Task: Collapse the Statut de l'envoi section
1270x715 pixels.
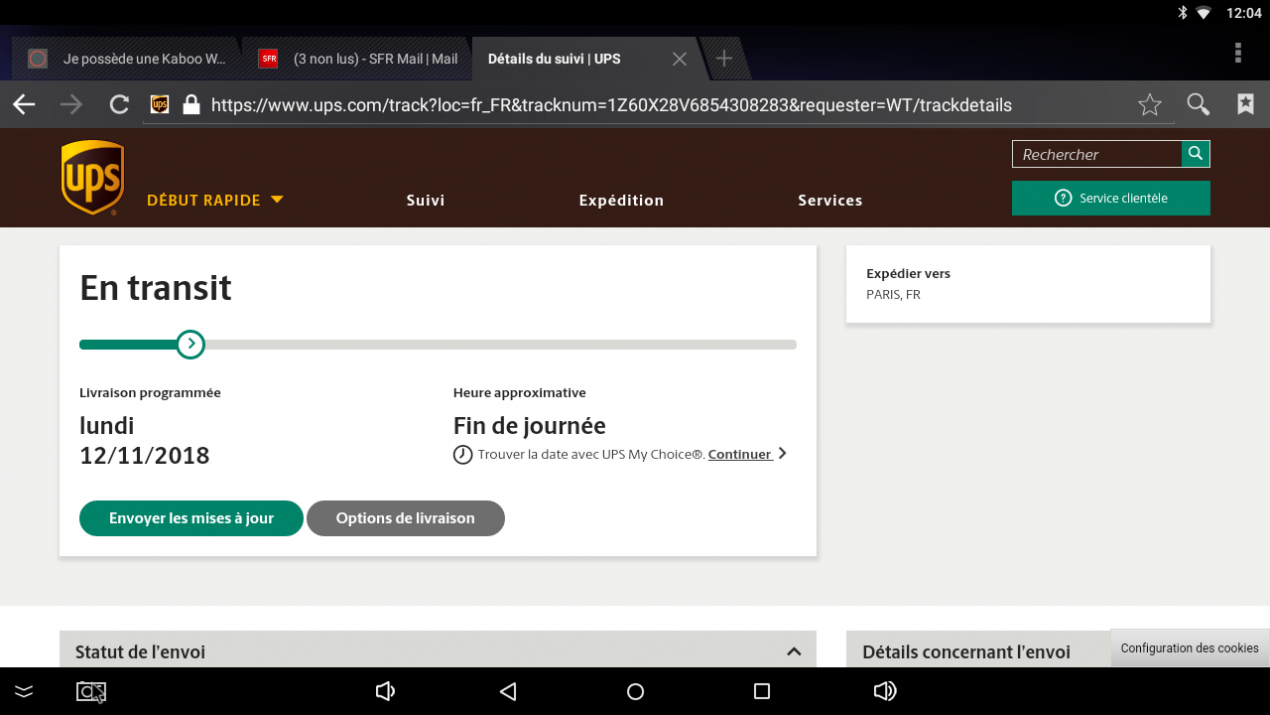Action: [794, 652]
